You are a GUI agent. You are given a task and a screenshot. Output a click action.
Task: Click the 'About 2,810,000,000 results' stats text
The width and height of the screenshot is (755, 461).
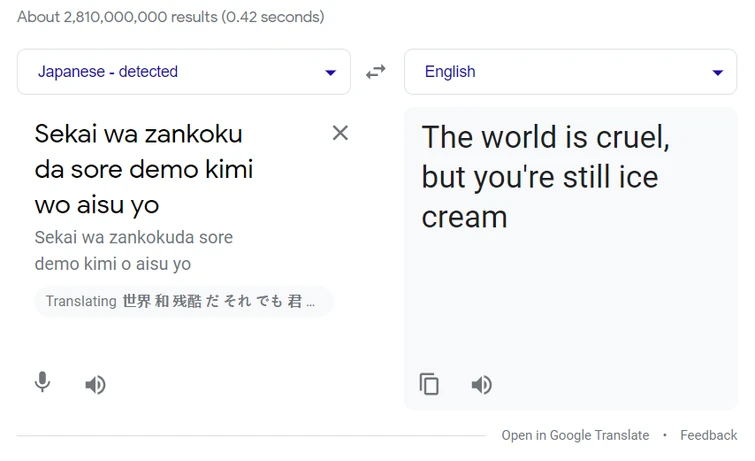coord(171,17)
